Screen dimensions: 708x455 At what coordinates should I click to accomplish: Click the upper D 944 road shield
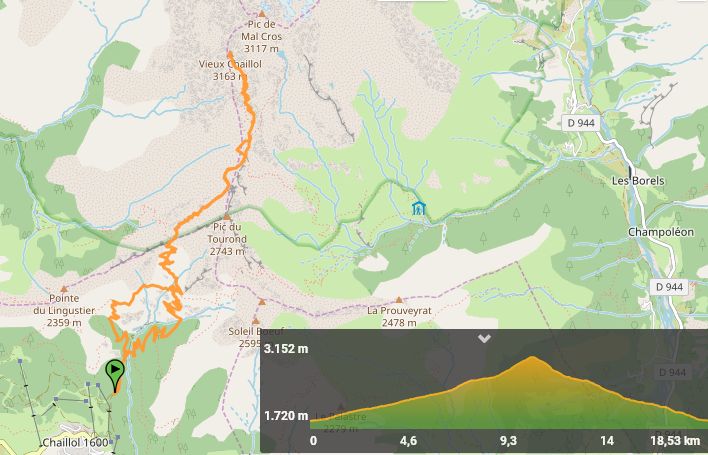tap(581, 123)
